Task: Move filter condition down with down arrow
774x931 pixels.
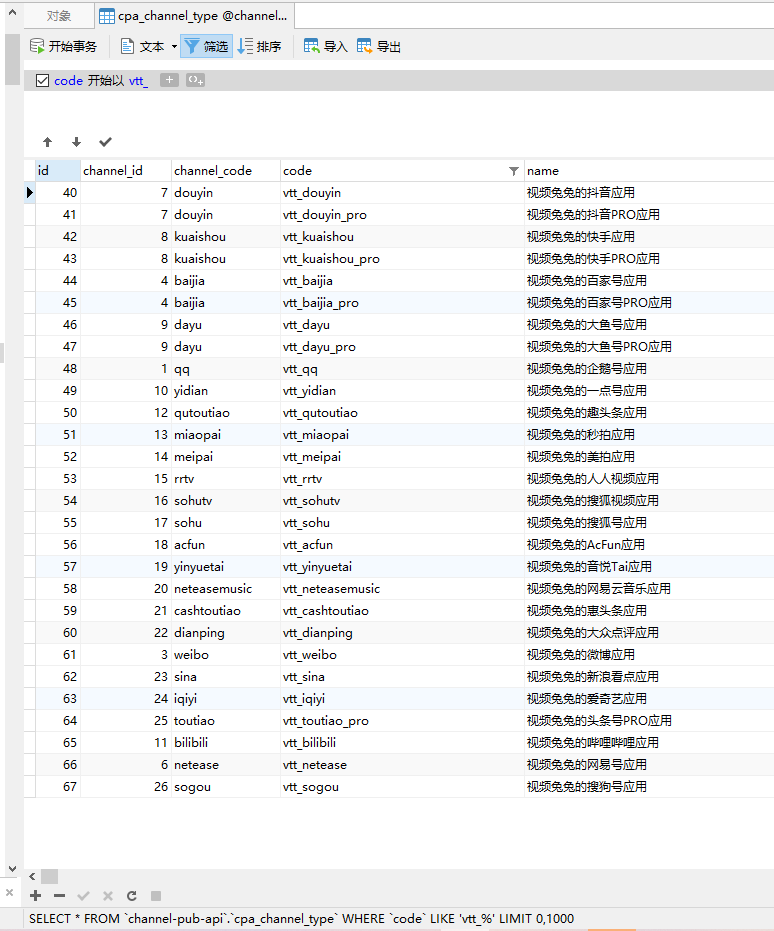Action: tap(76, 142)
